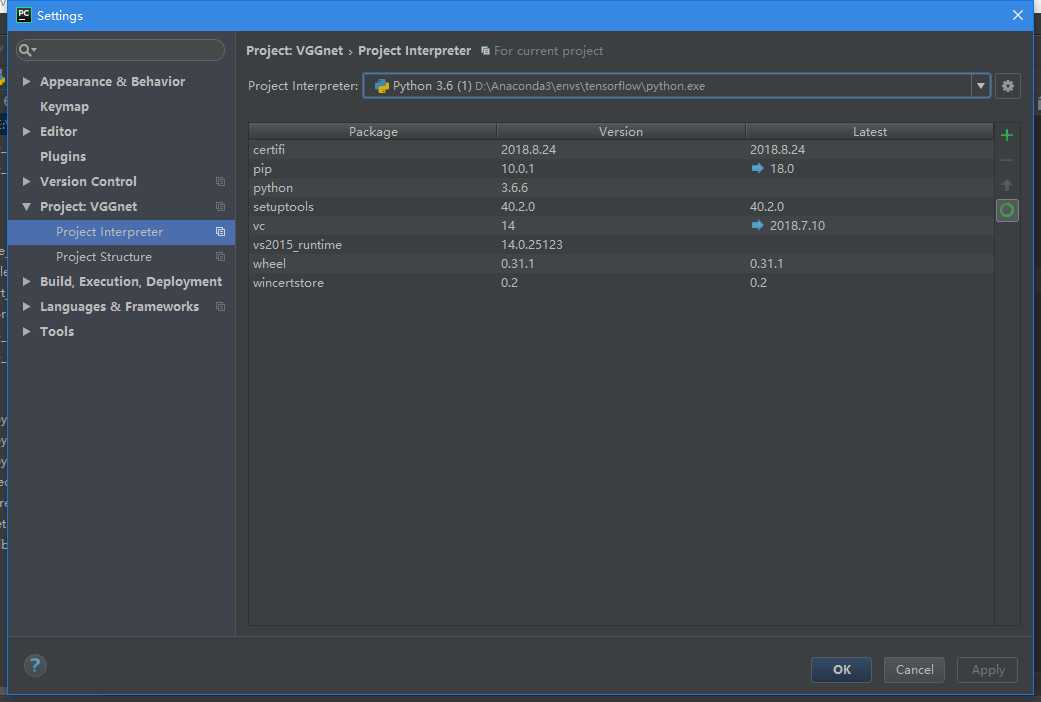The image size is (1041, 702).
Task: Click the question mark help icon
Action: pyautogui.click(x=35, y=665)
